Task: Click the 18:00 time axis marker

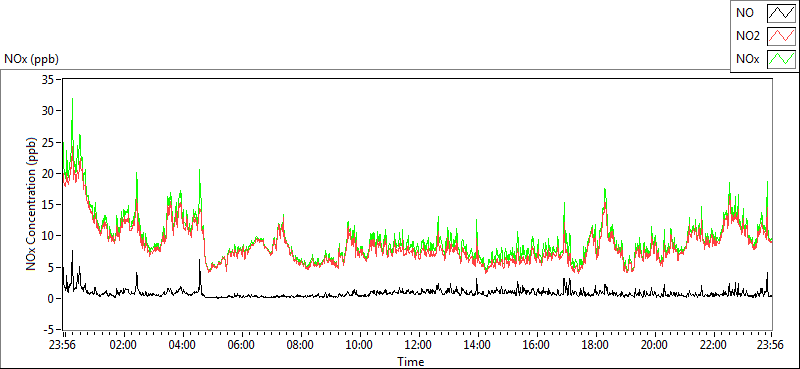Action: point(594,344)
